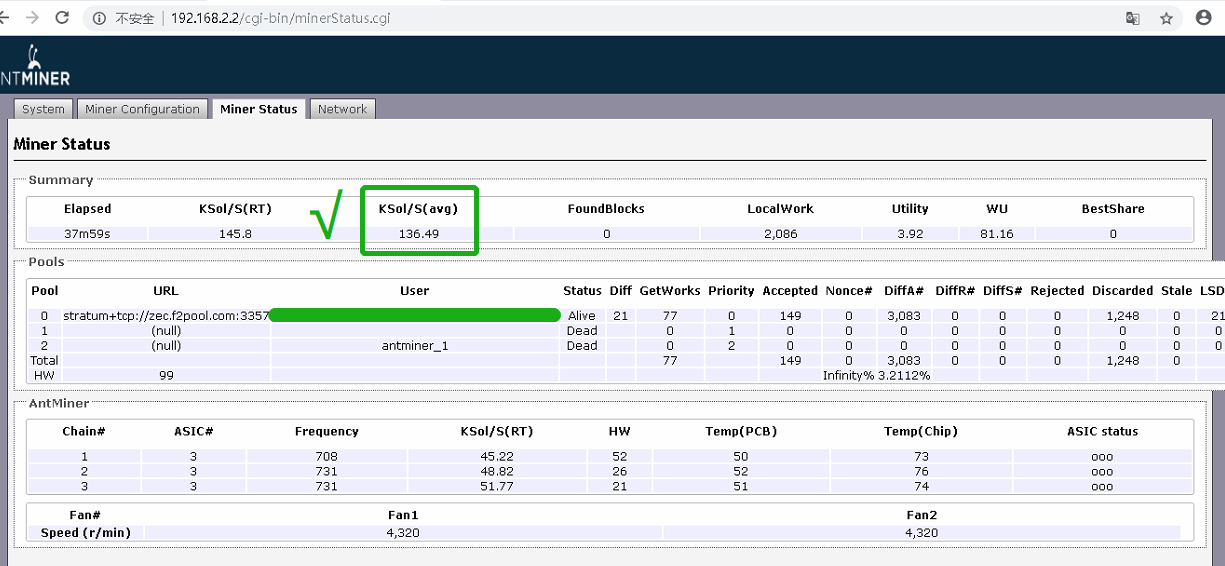Go to the Network tab
Viewport: 1225px width, 566px height.
click(342, 110)
